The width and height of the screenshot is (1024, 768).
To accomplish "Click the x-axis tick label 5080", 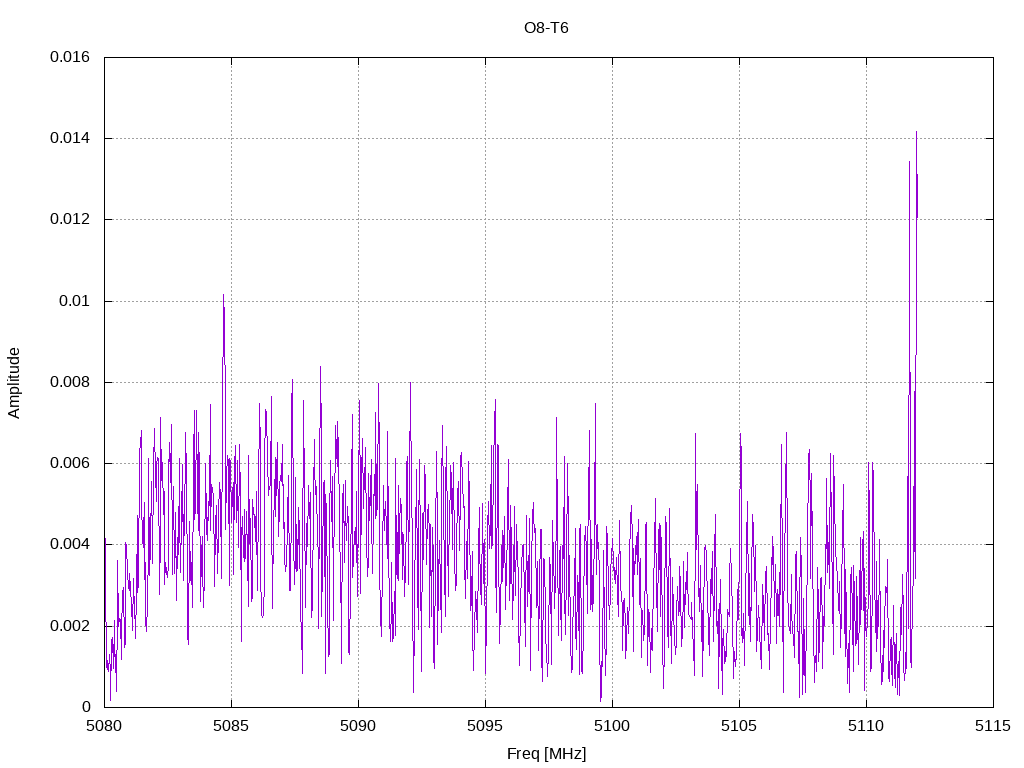I will pos(104,726).
